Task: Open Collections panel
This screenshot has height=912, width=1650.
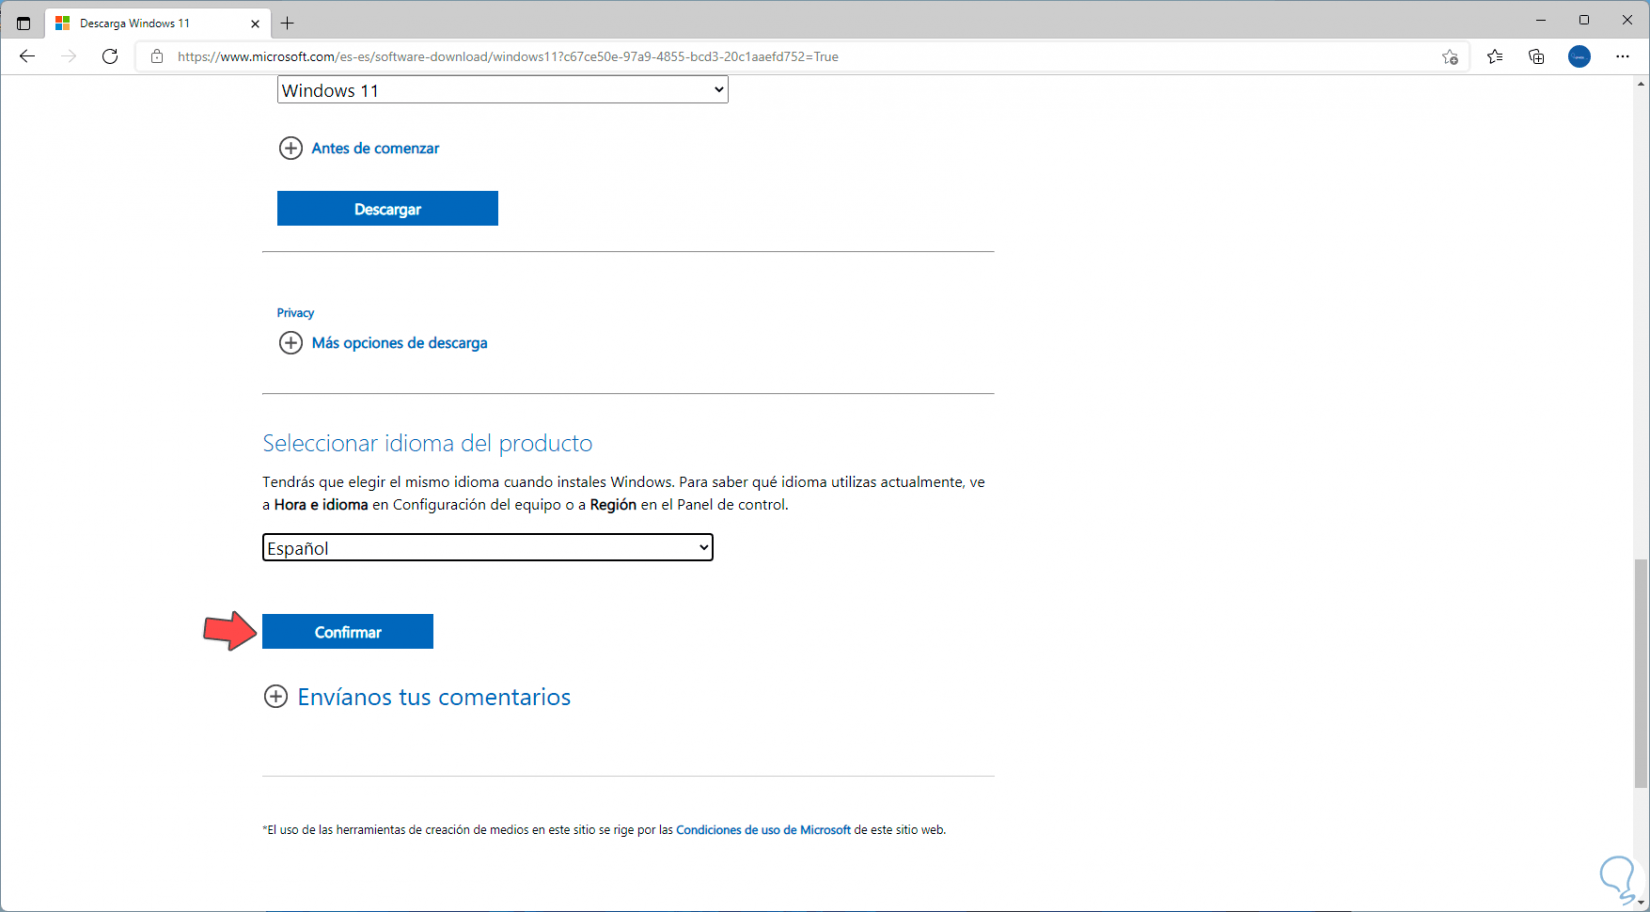Action: [x=1537, y=57]
